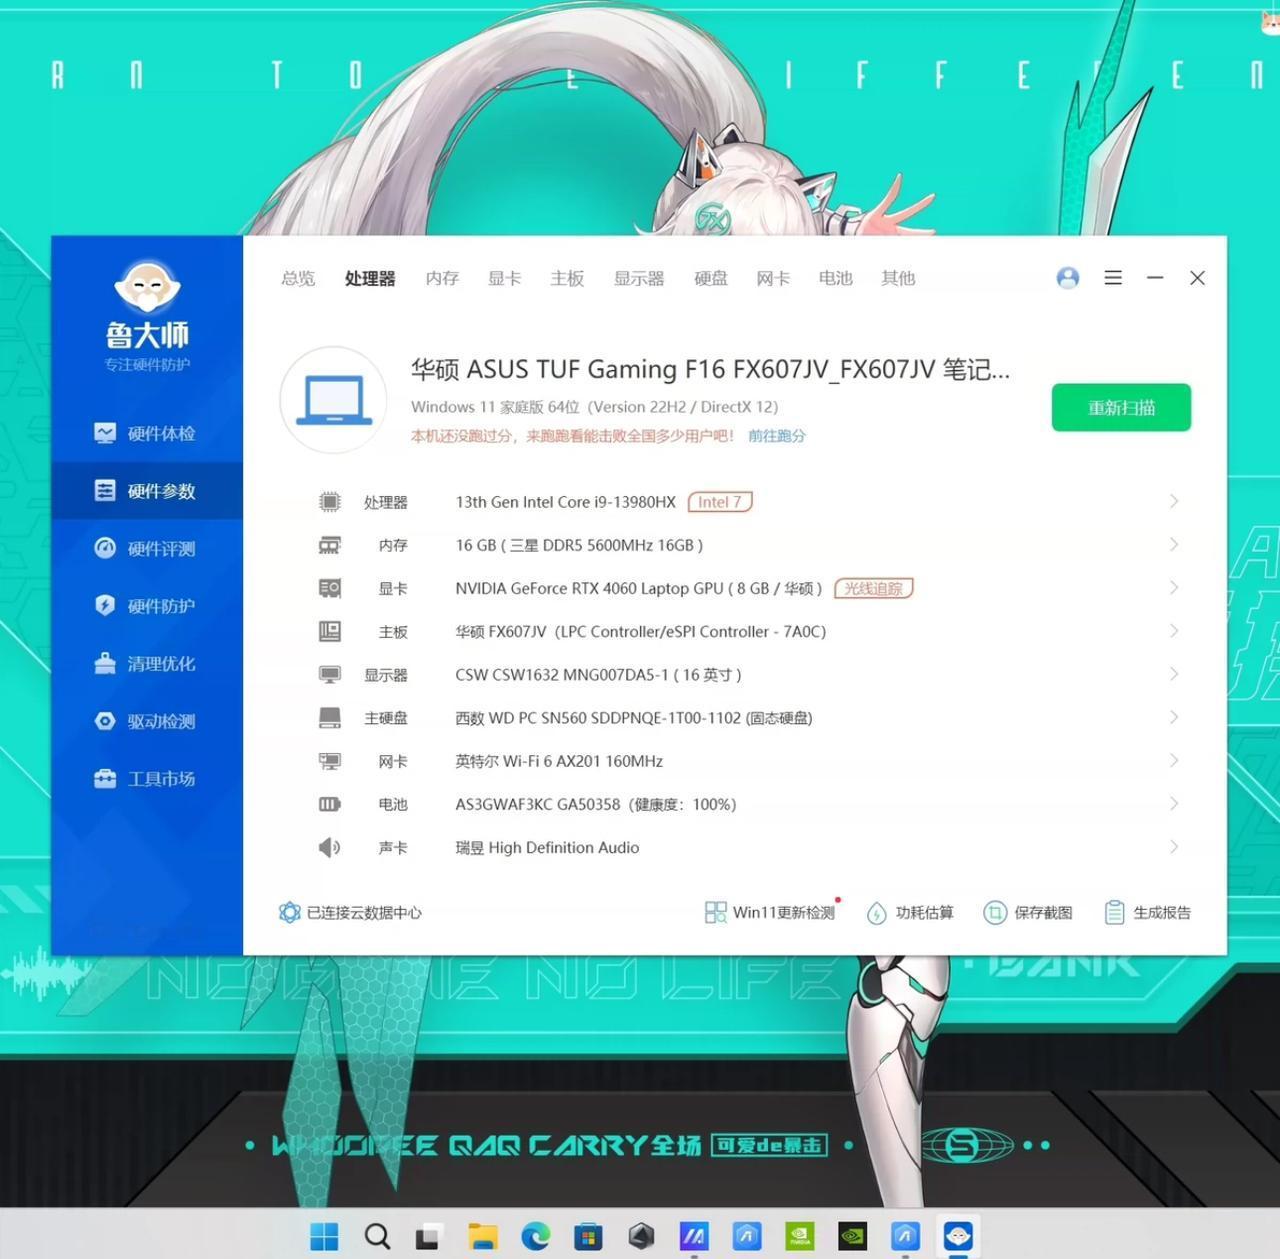Click 英特尔 Wi-Fi 6 AX201 160MHz text
This screenshot has height=1259, width=1280.
coord(559,761)
